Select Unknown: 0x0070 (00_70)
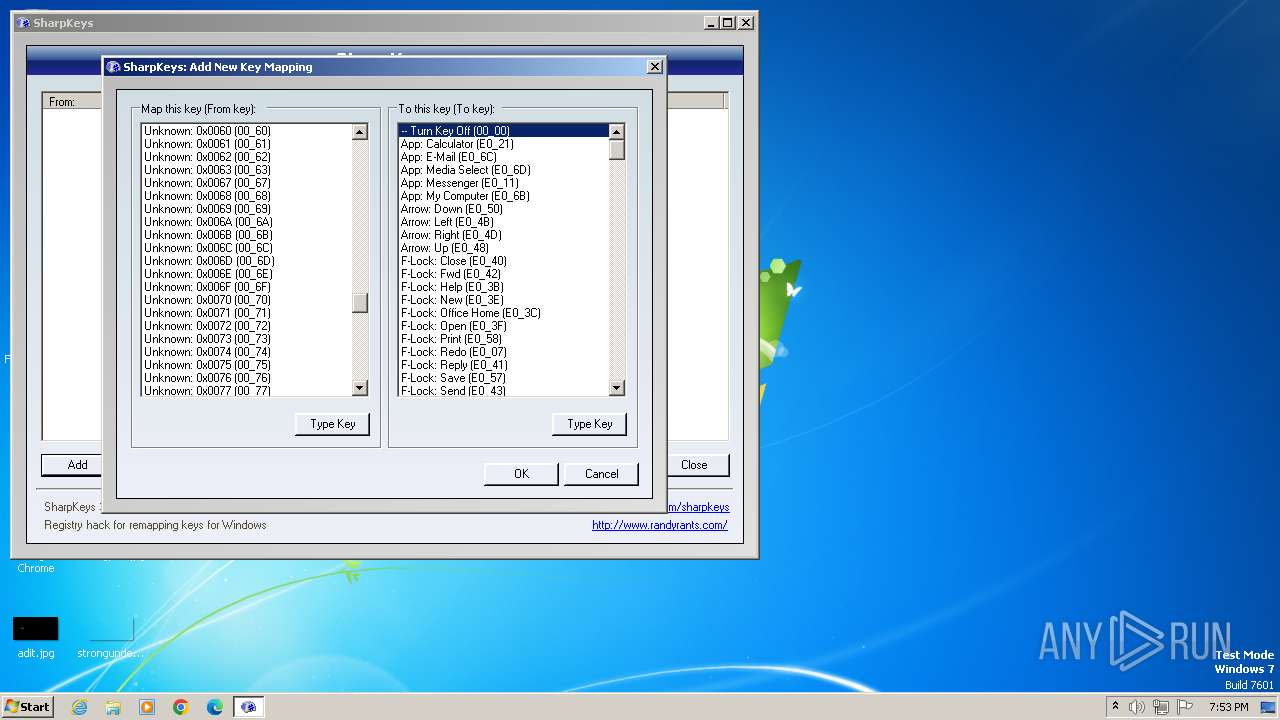The height and width of the screenshot is (720, 1280). click(246, 300)
